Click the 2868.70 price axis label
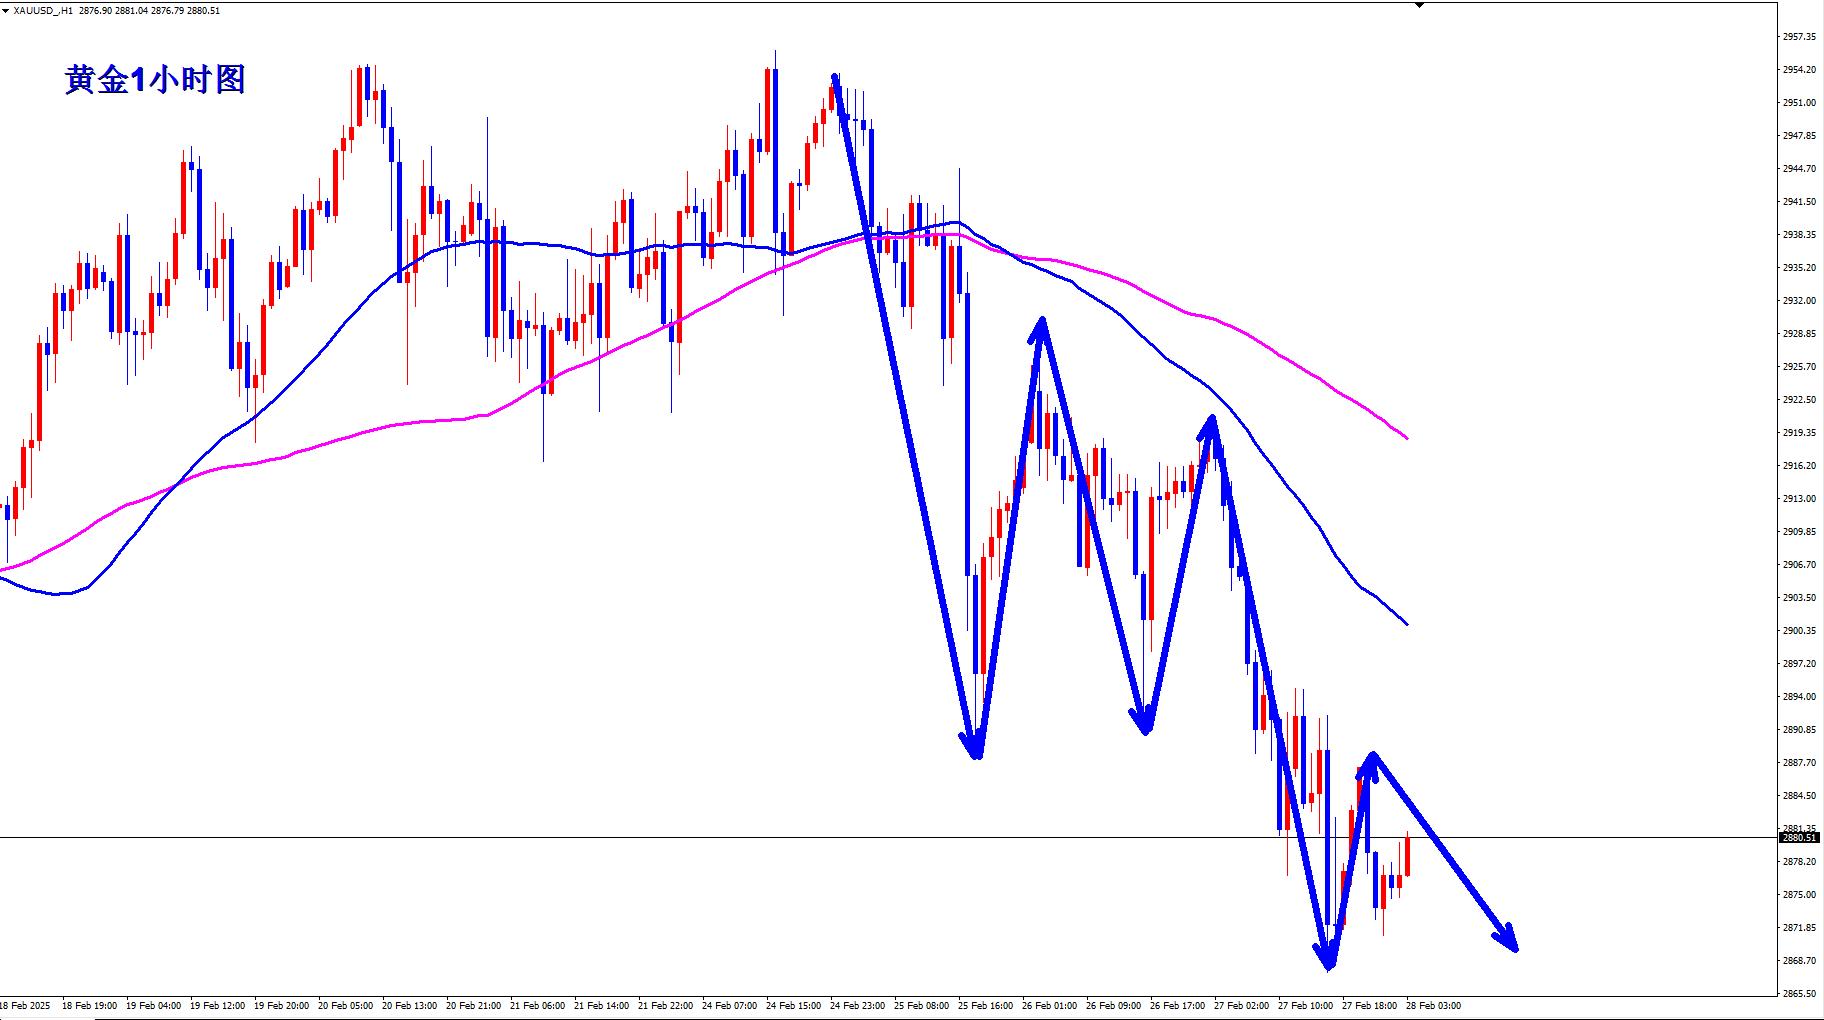Screen dimensions: 1824x1020 [1799, 961]
